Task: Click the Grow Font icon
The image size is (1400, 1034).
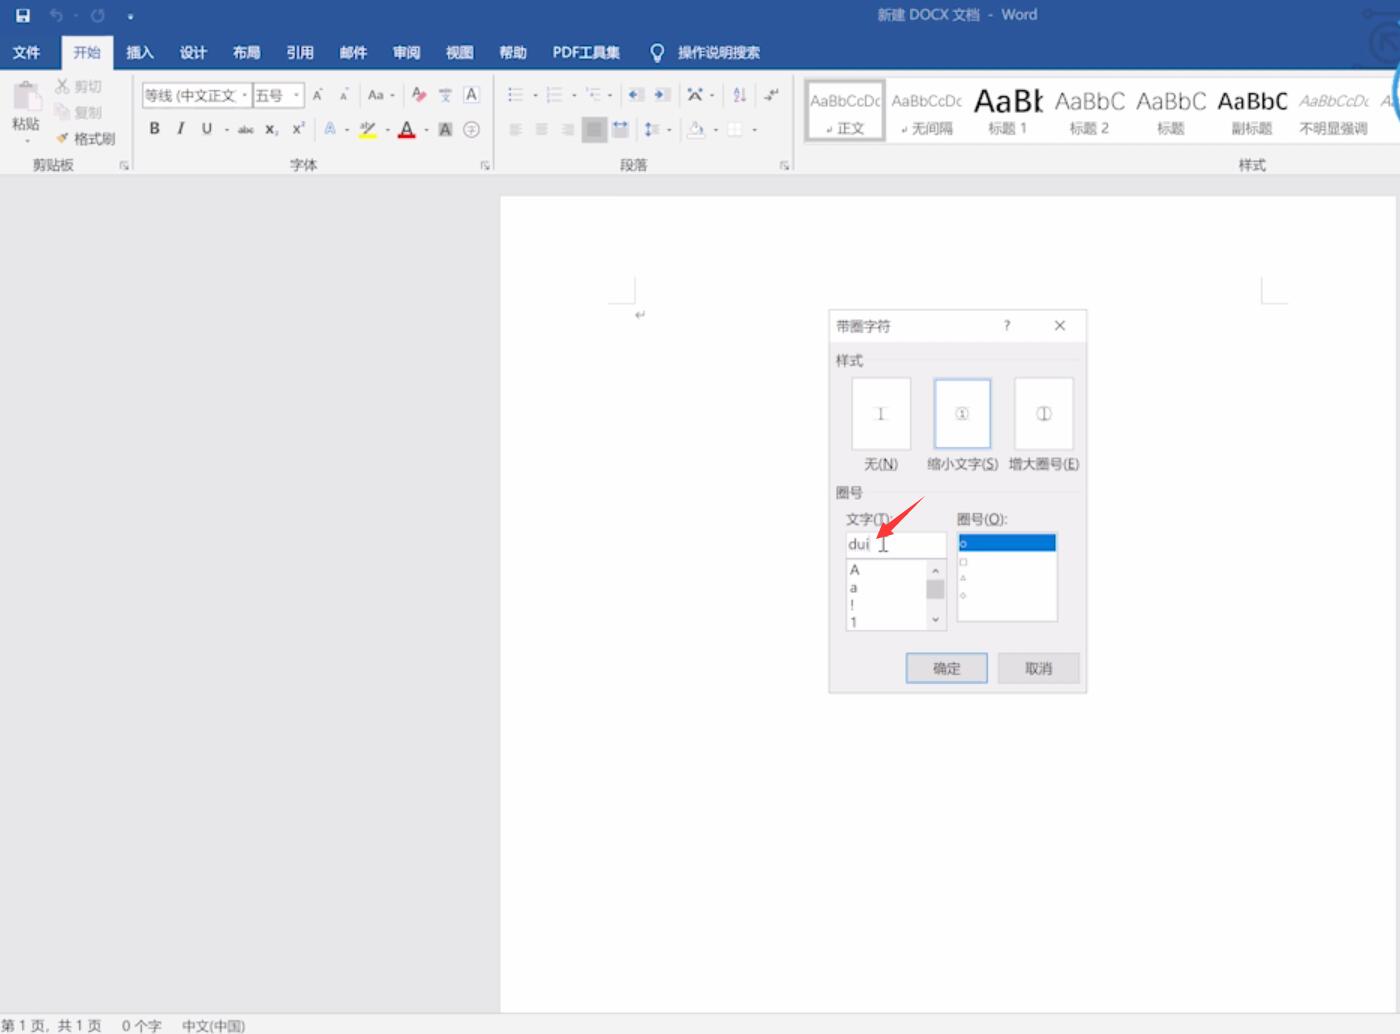Action: click(318, 95)
